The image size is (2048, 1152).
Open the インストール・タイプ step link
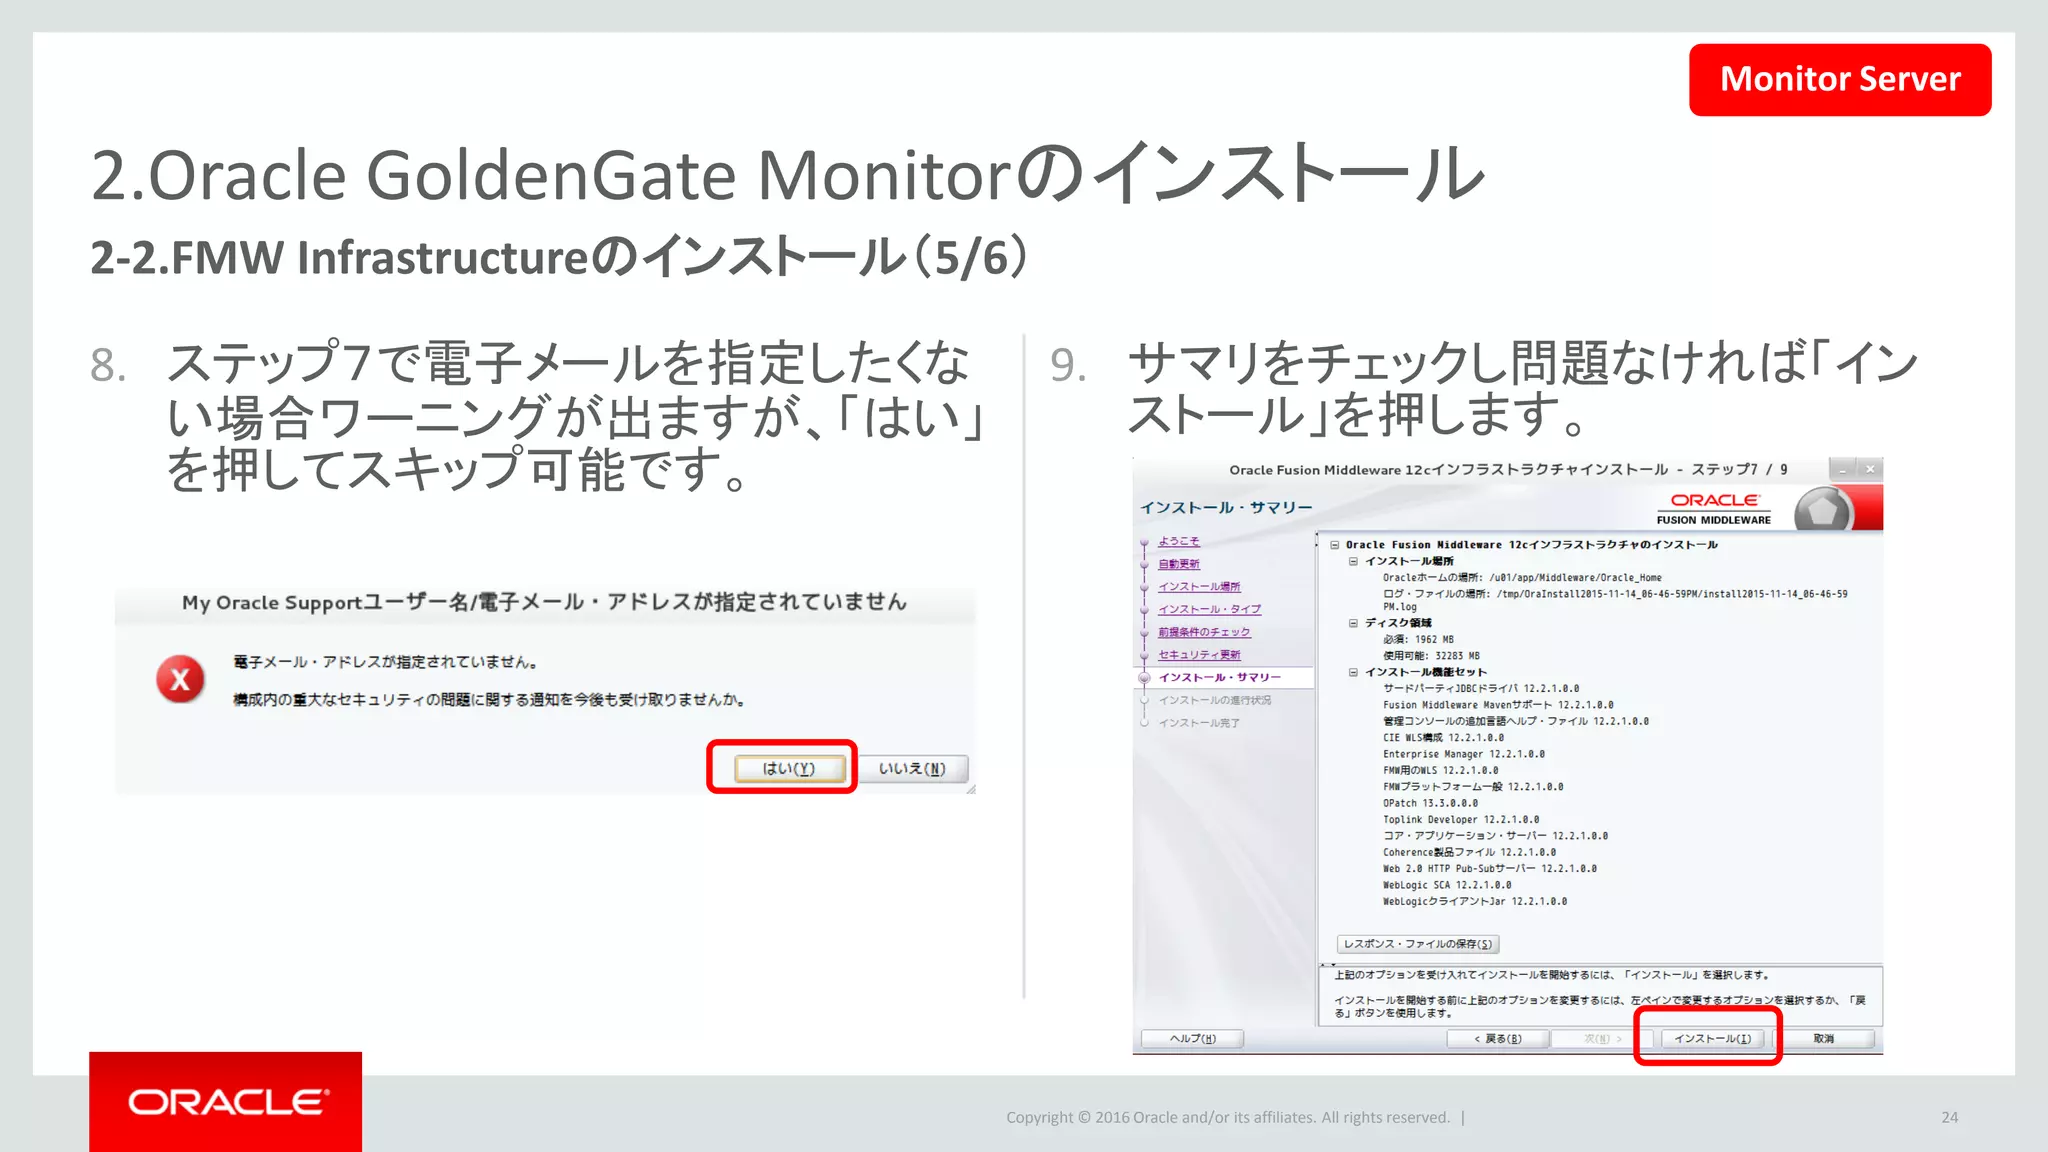pyautogui.click(x=1209, y=609)
